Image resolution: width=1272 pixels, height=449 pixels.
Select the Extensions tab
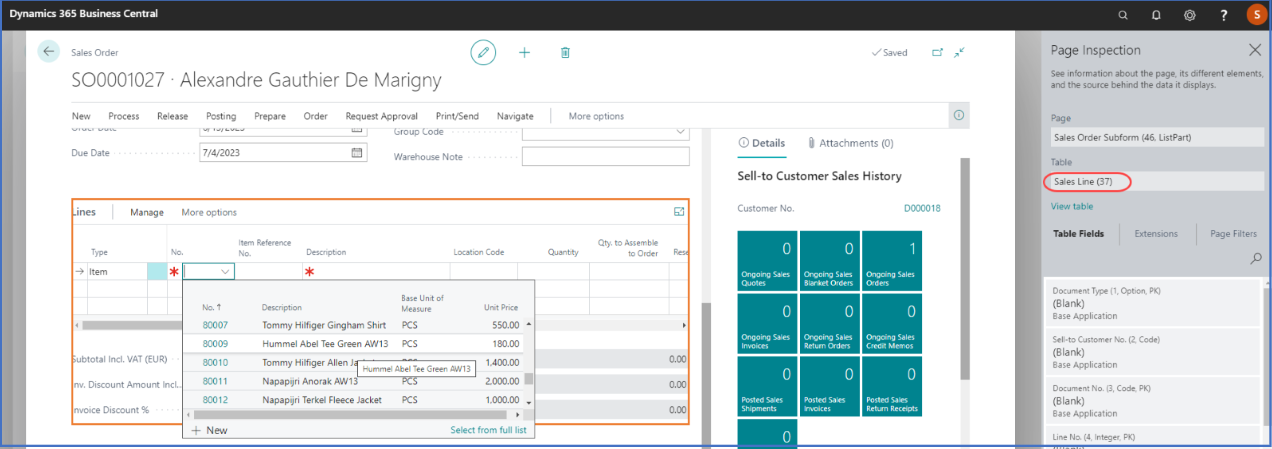tap(1155, 233)
